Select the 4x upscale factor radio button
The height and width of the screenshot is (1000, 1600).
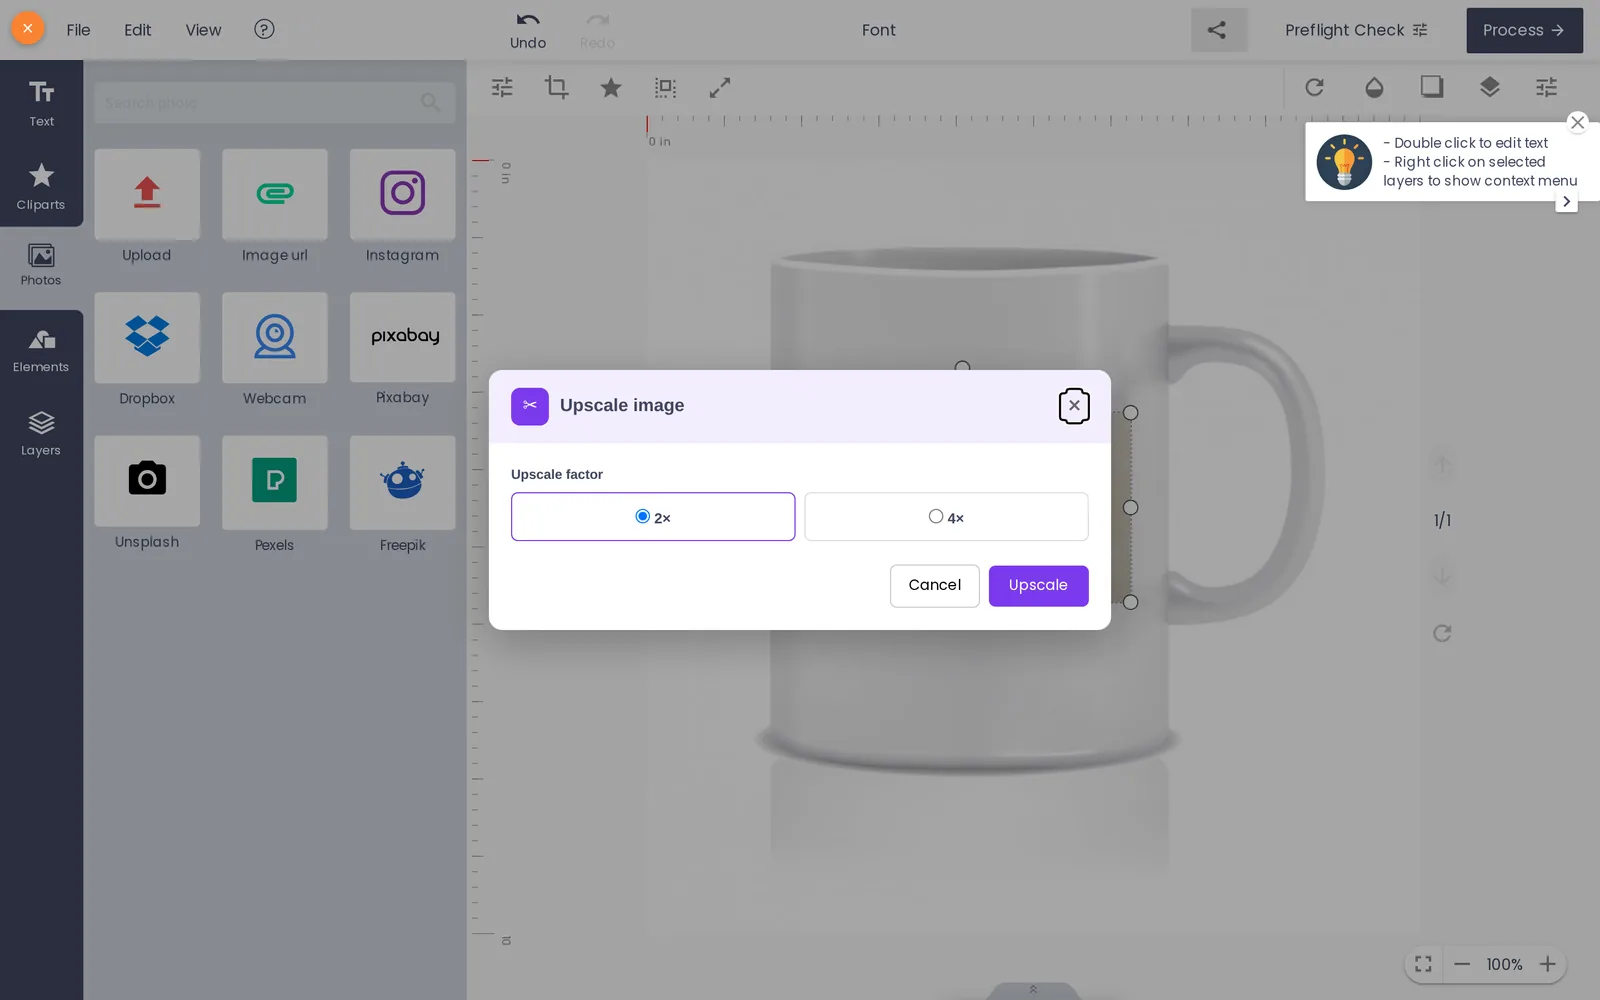(935, 516)
